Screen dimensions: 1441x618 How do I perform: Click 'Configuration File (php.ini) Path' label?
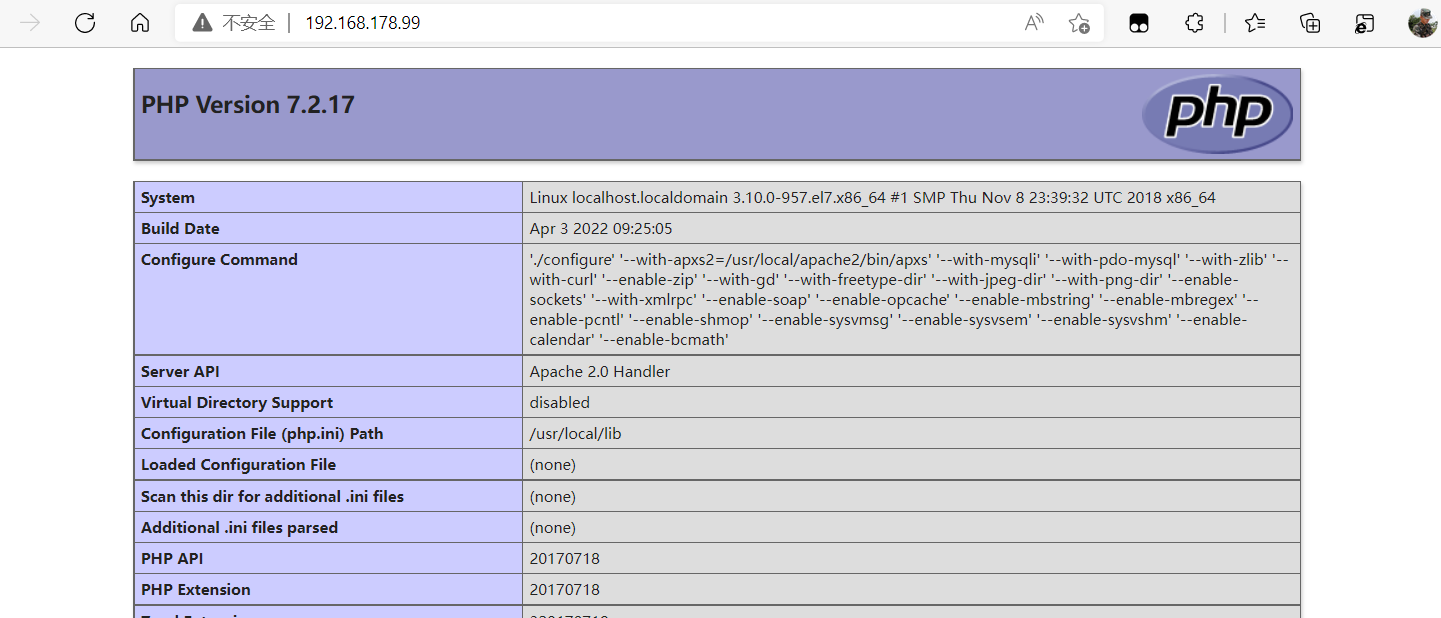coord(262,434)
